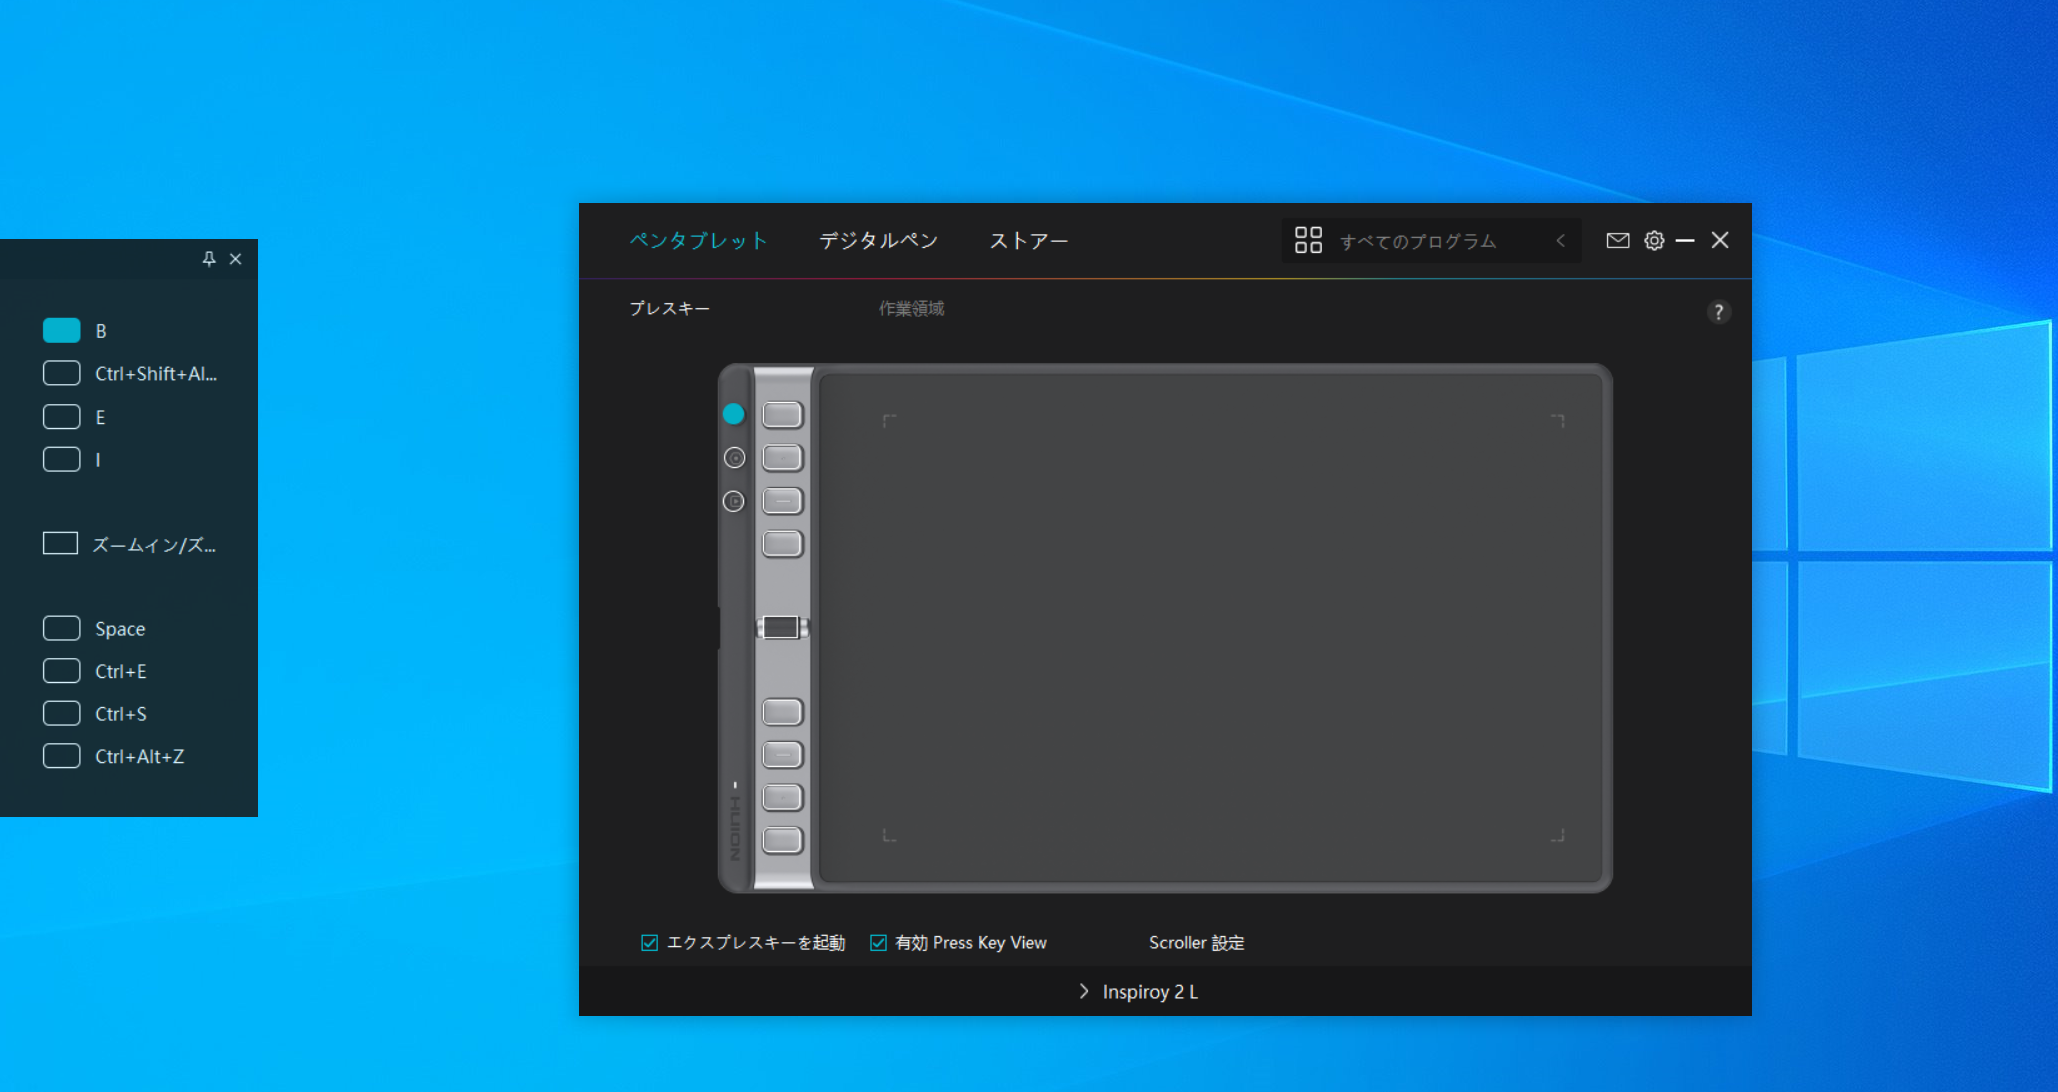Pin the press key view panel
2058x1092 pixels.
point(209,259)
